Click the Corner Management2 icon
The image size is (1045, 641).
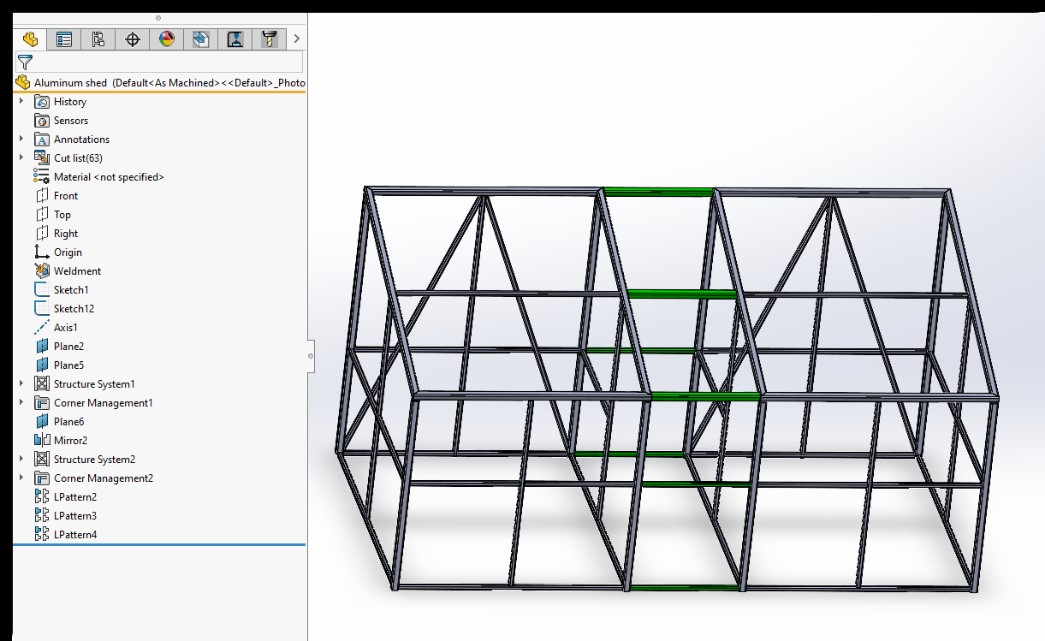tap(42, 478)
